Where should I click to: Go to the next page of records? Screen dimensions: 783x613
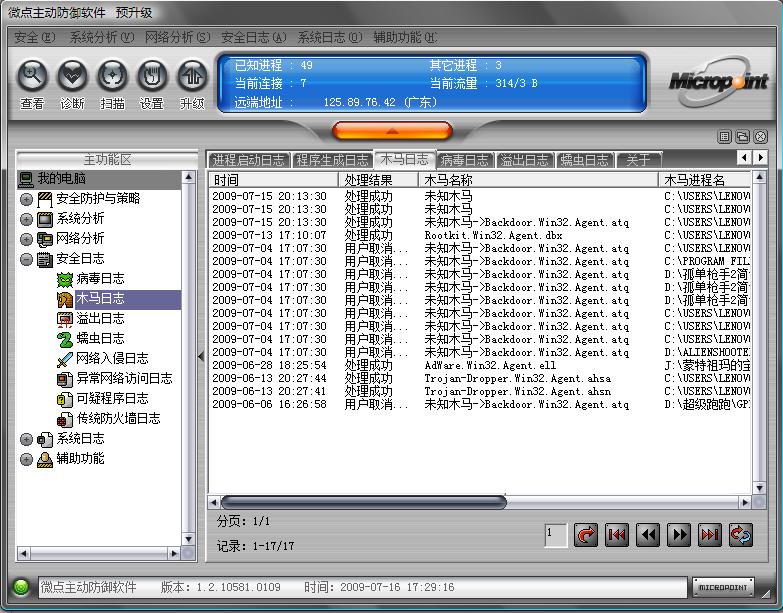click(x=679, y=535)
